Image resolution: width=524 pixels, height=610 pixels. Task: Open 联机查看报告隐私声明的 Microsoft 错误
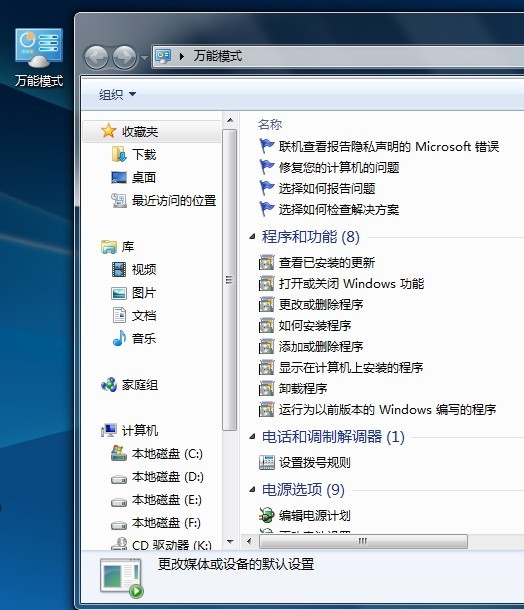(389, 147)
